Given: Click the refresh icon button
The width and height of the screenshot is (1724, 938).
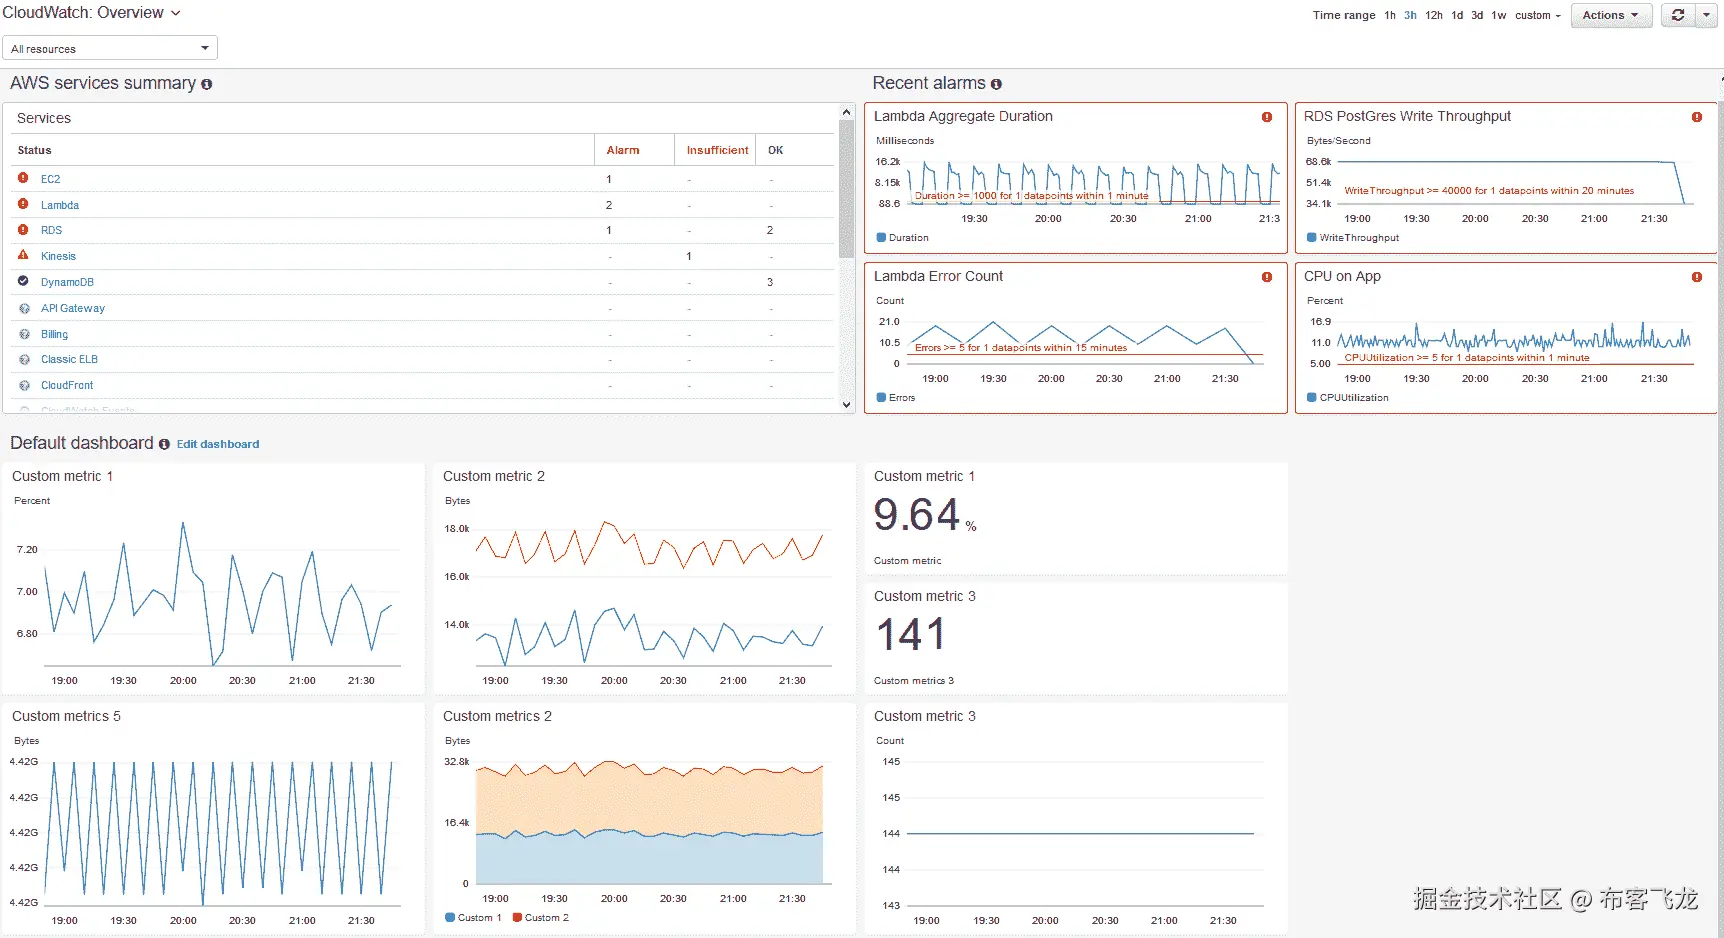Looking at the screenshot, I should click(x=1678, y=15).
